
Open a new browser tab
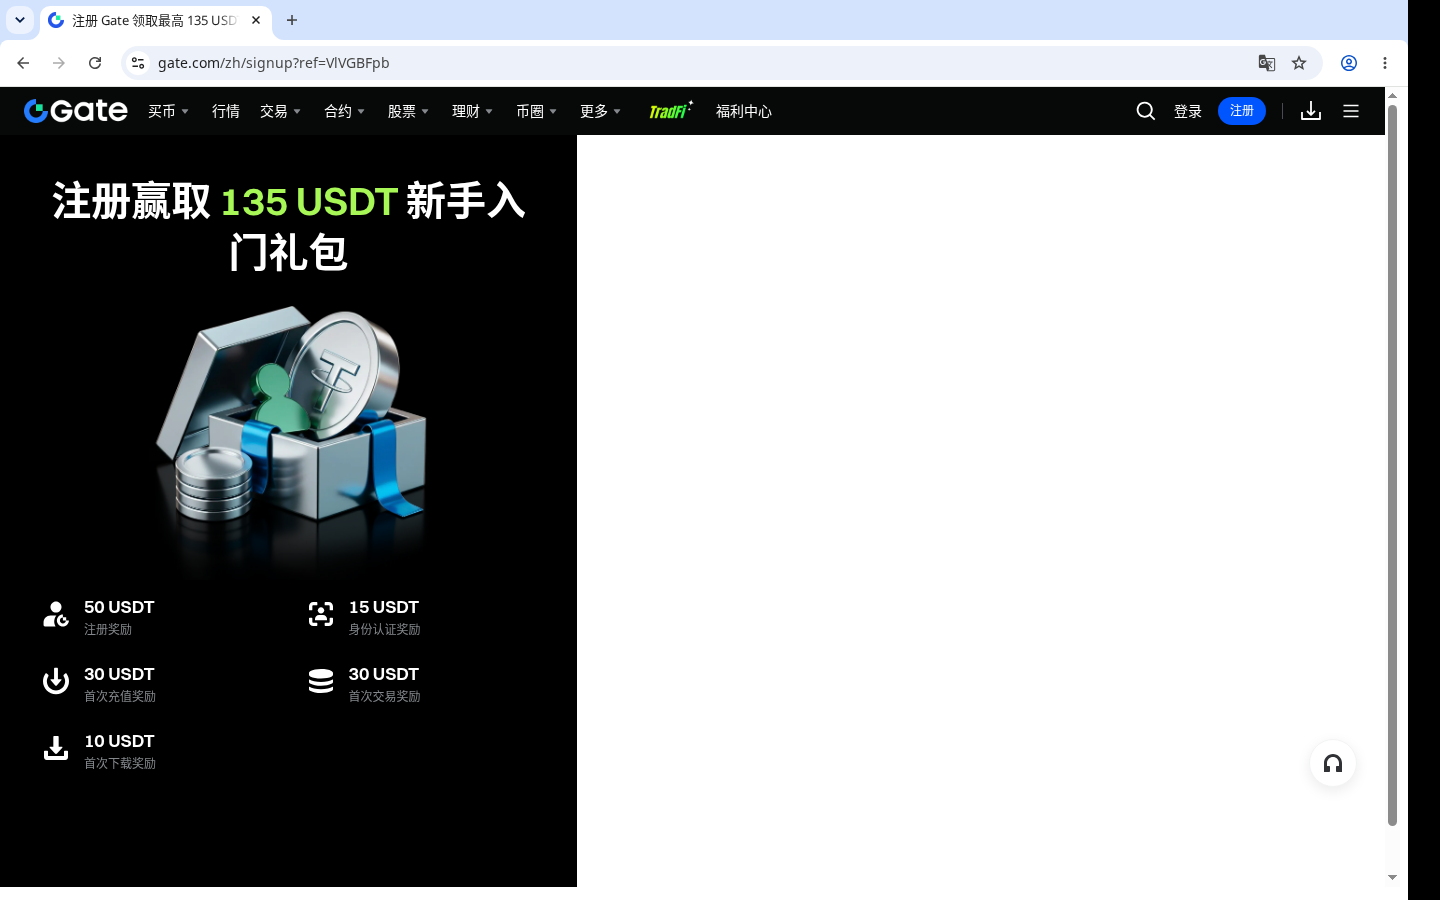point(292,20)
